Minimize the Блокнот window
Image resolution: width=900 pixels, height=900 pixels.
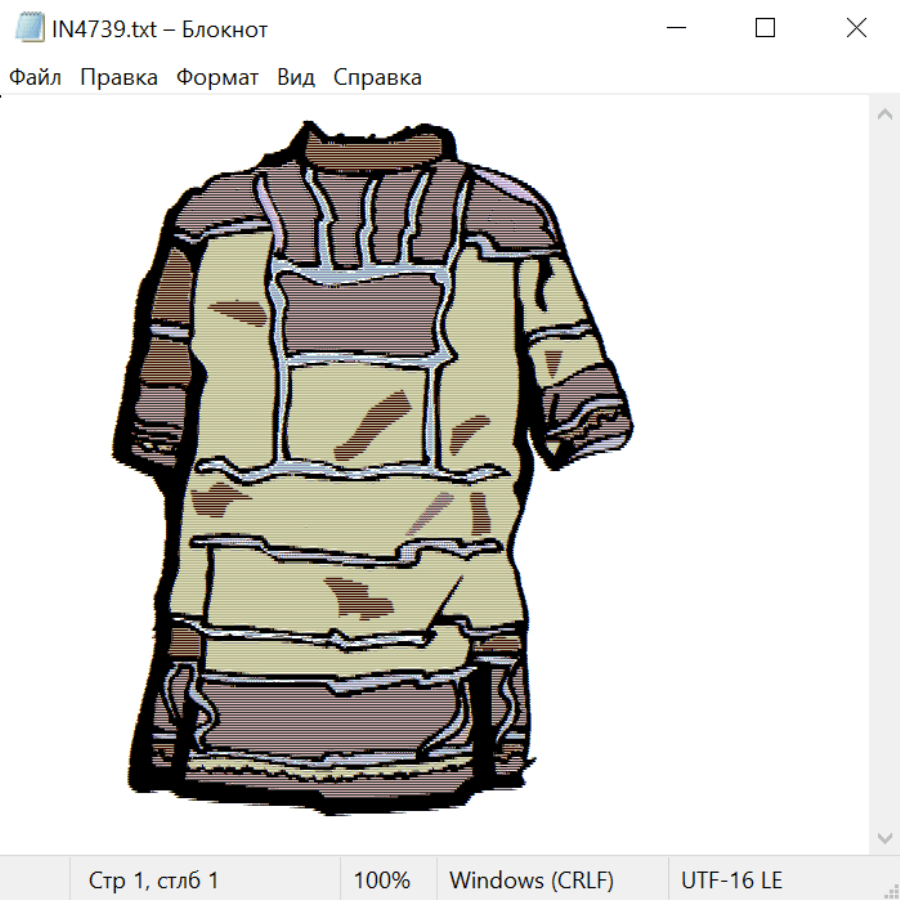click(x=674, y=28)
